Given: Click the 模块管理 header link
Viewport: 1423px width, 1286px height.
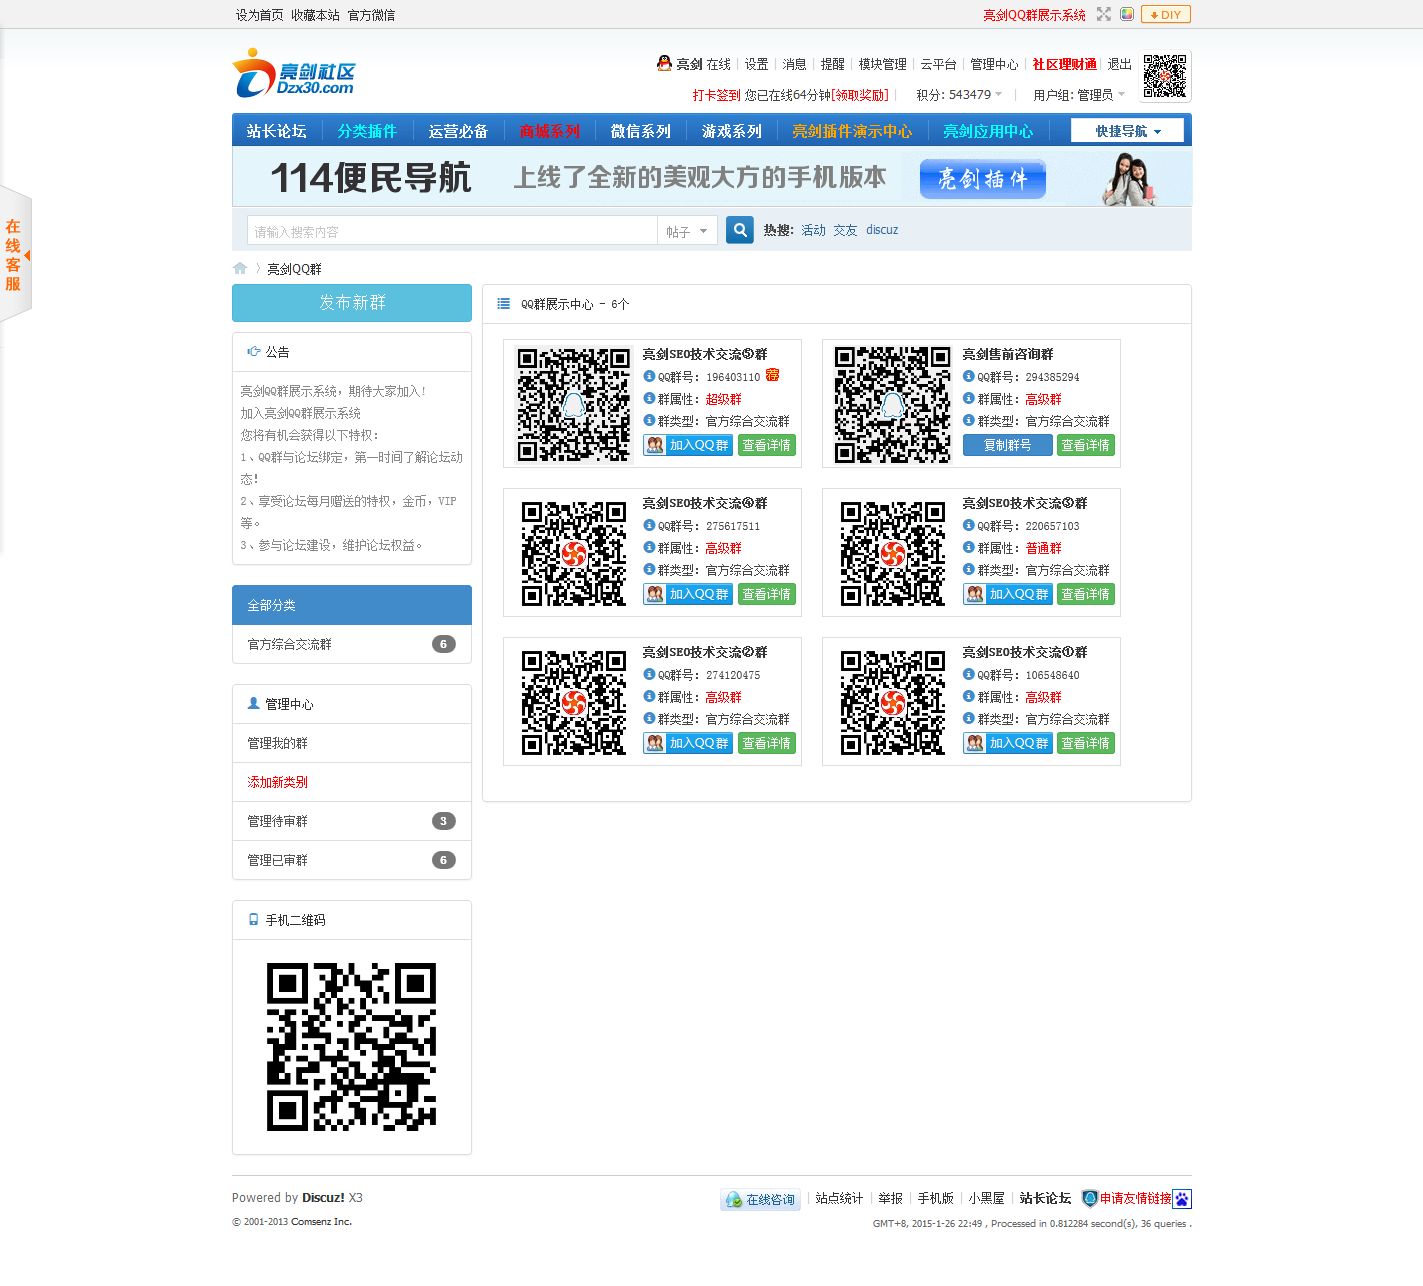Looking at the screenshot, I should click(x=882, y=64).
